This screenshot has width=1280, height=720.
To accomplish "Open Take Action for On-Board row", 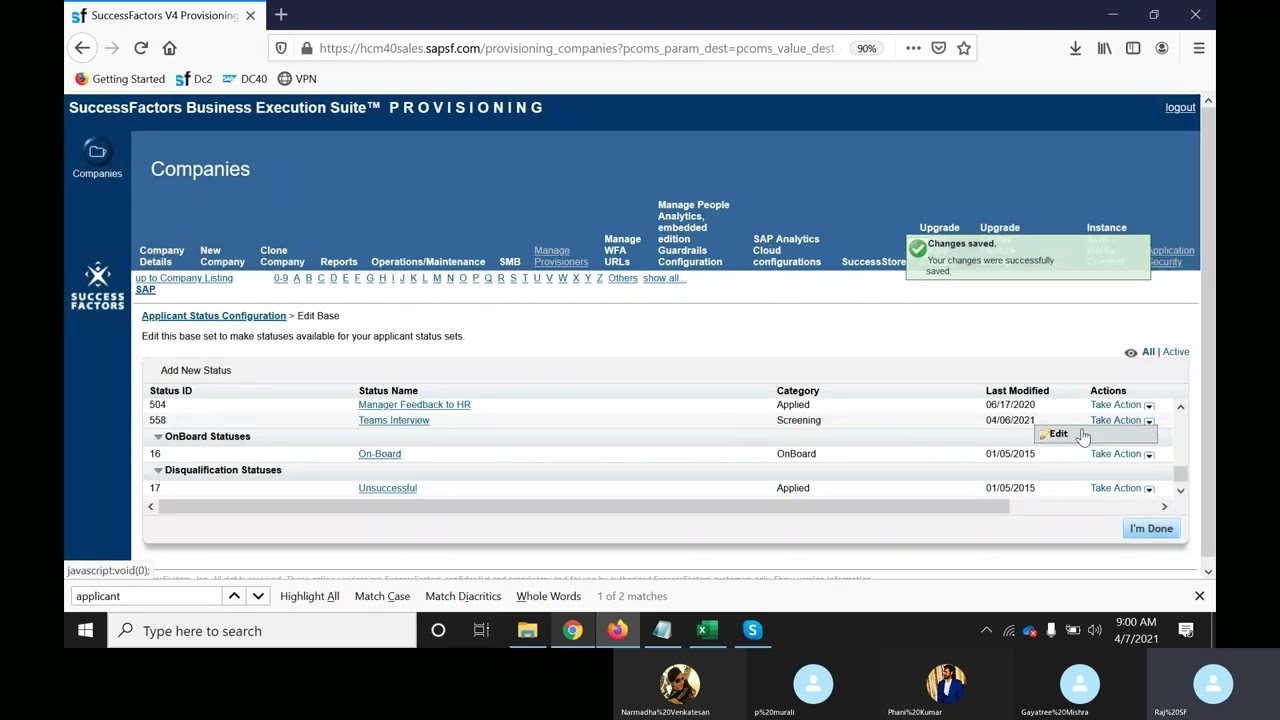I will tap(1122, 454).
